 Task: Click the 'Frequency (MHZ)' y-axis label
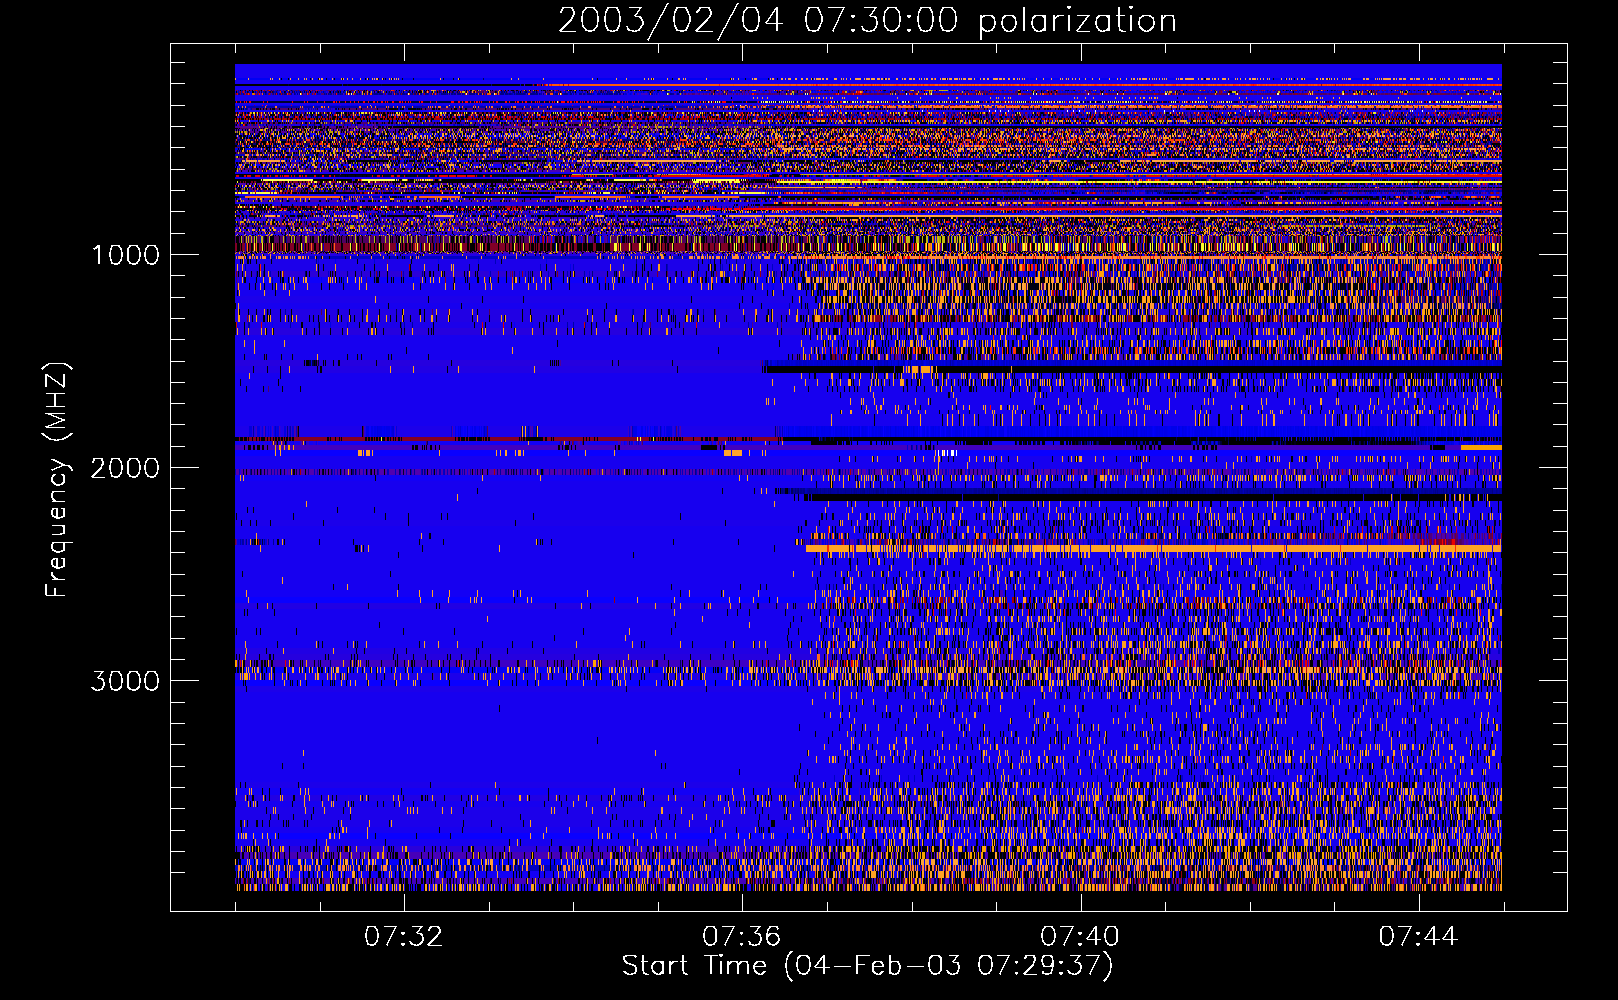(x=57, y=481)
